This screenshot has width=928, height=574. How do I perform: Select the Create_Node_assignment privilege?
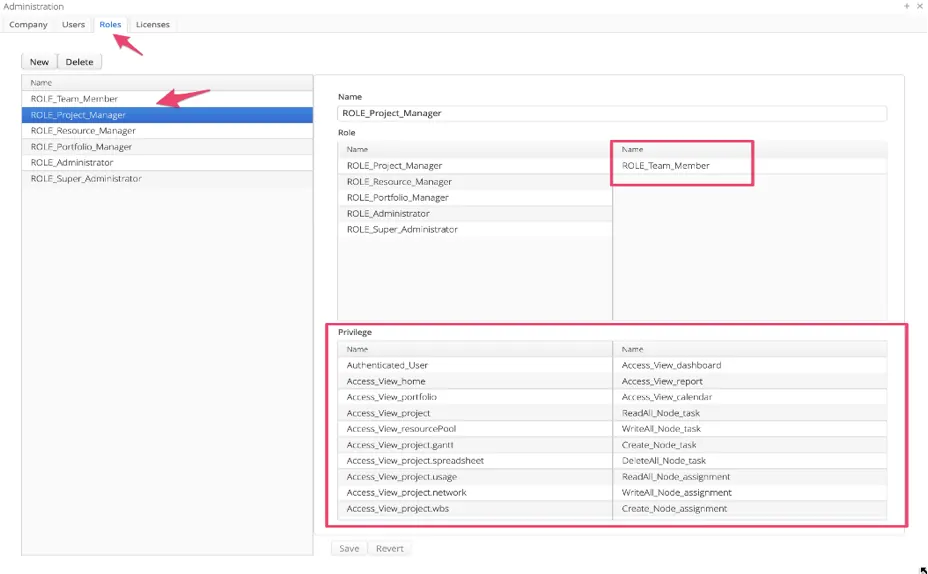750,509
